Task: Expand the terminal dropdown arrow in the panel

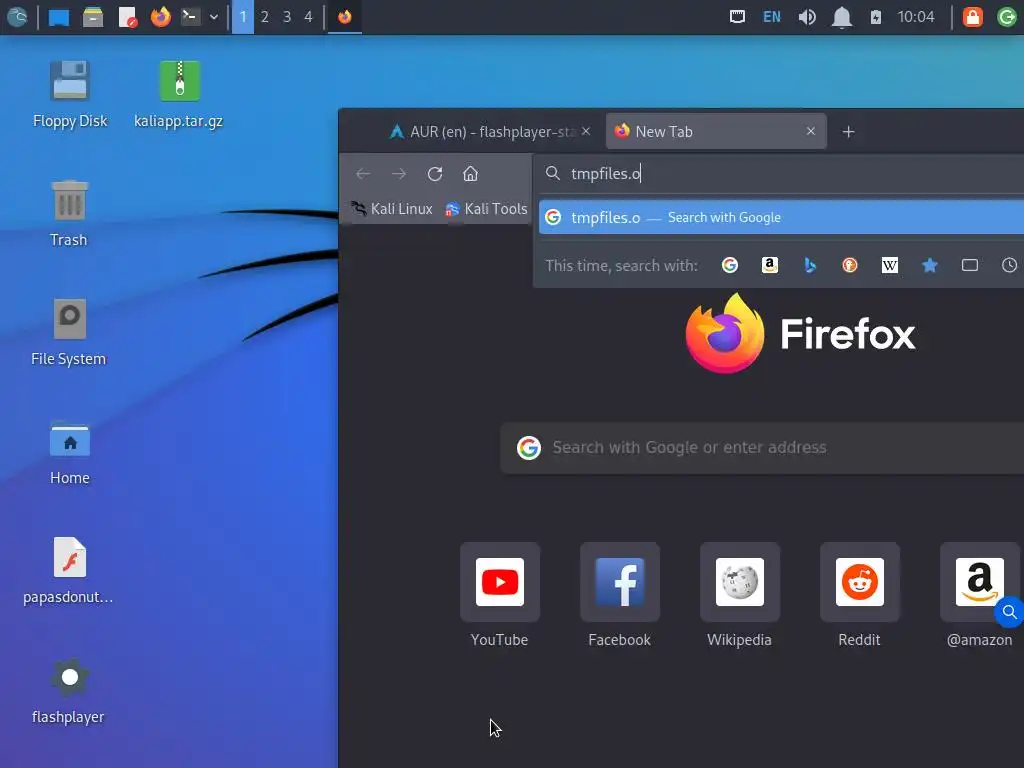Action: [214, 17]
